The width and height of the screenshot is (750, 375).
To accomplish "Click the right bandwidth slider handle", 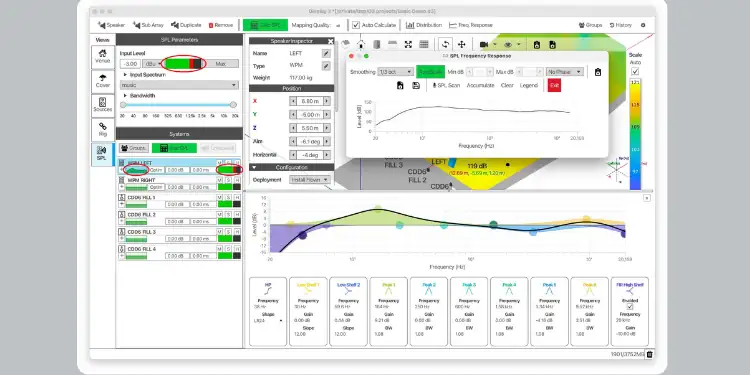I will [233, 105].
